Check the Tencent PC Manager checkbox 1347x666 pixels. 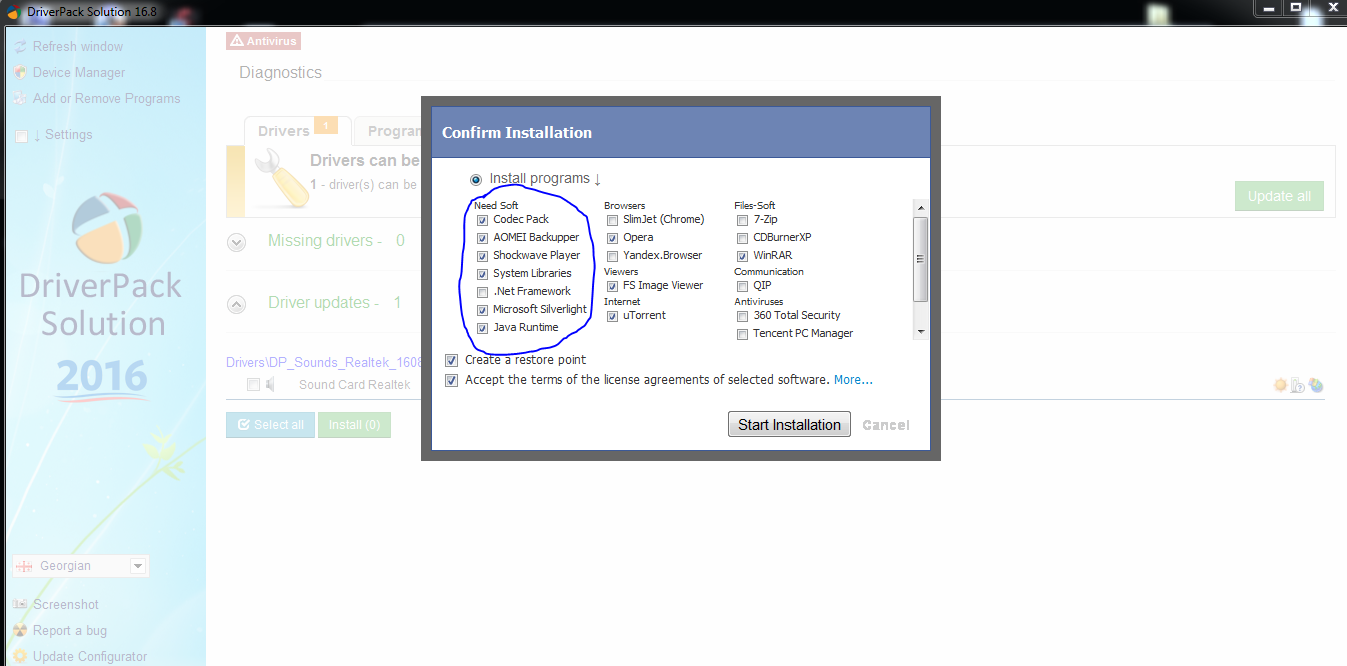743,334
